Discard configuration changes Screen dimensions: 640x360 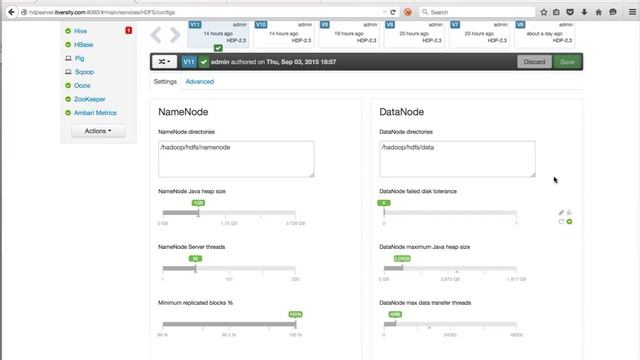tap(534, 62)
